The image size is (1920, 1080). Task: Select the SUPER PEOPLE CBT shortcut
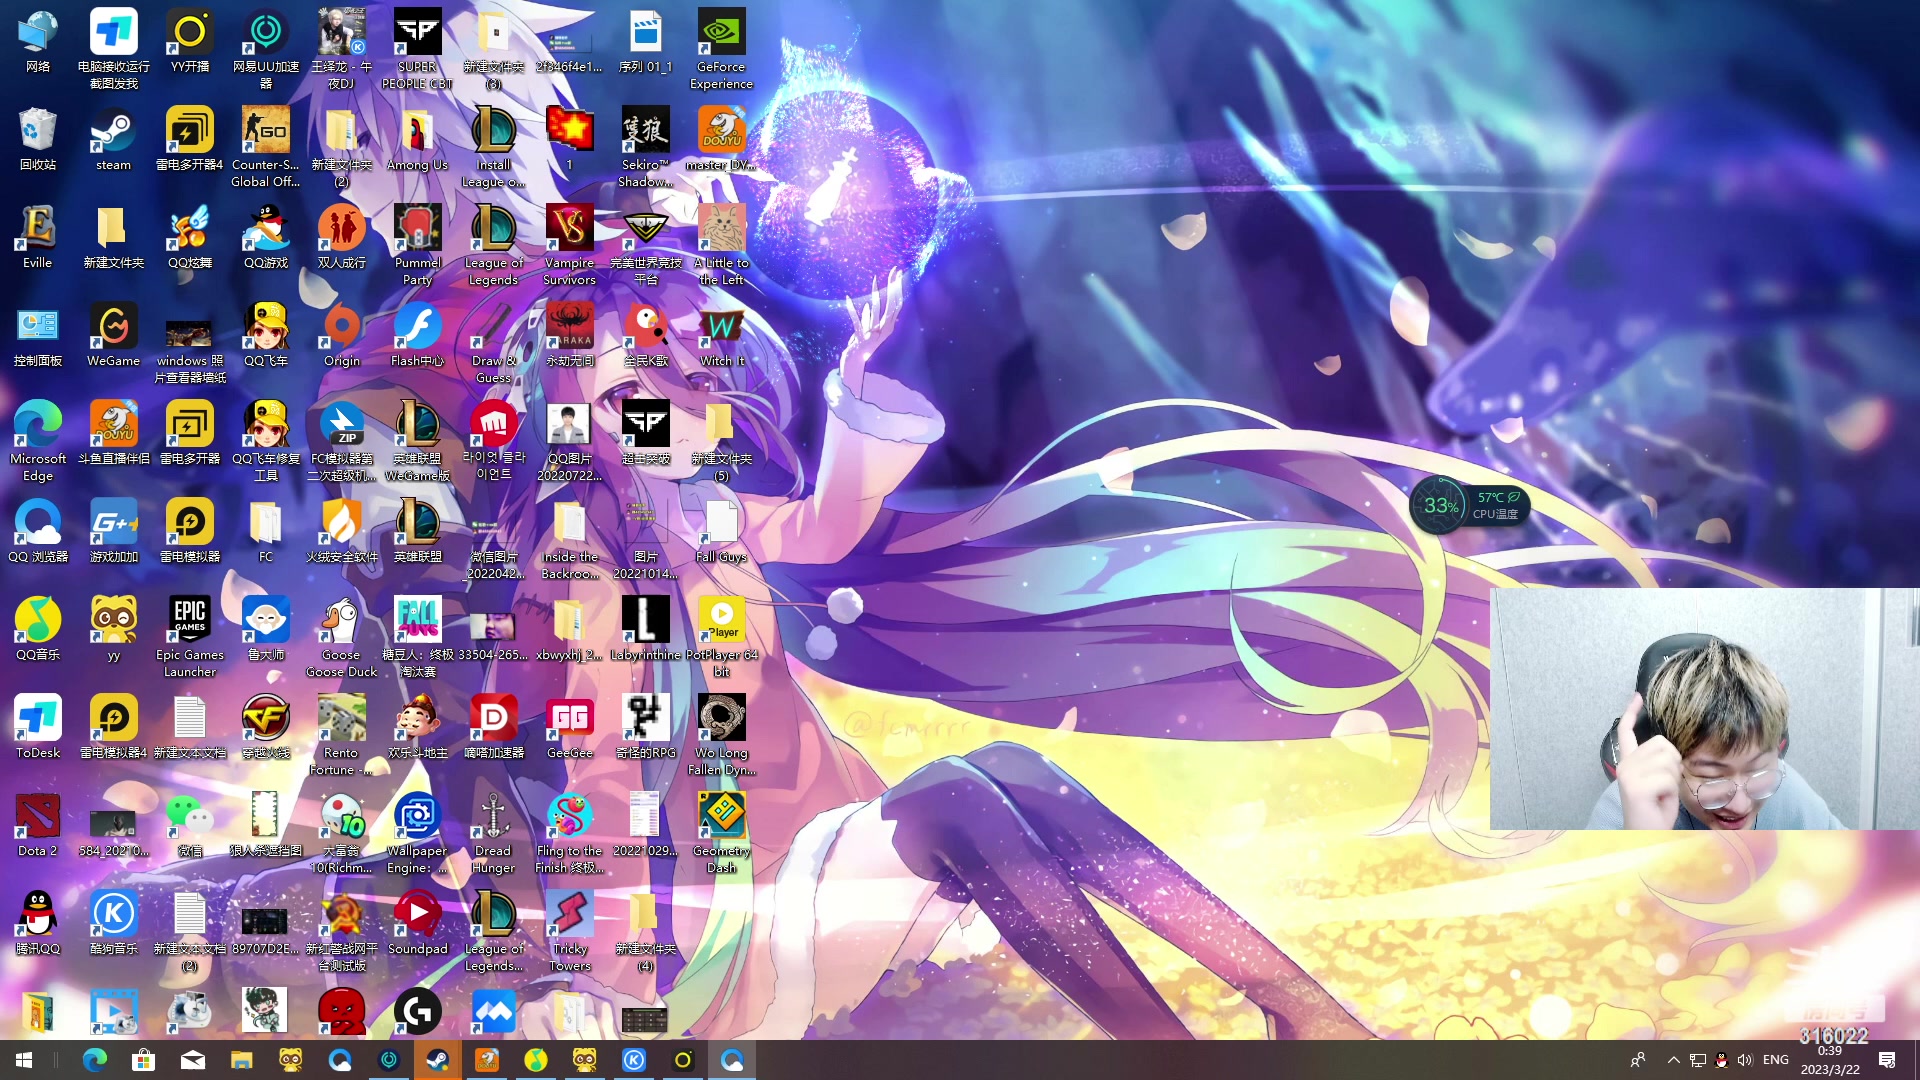click(x=417, y=50)
